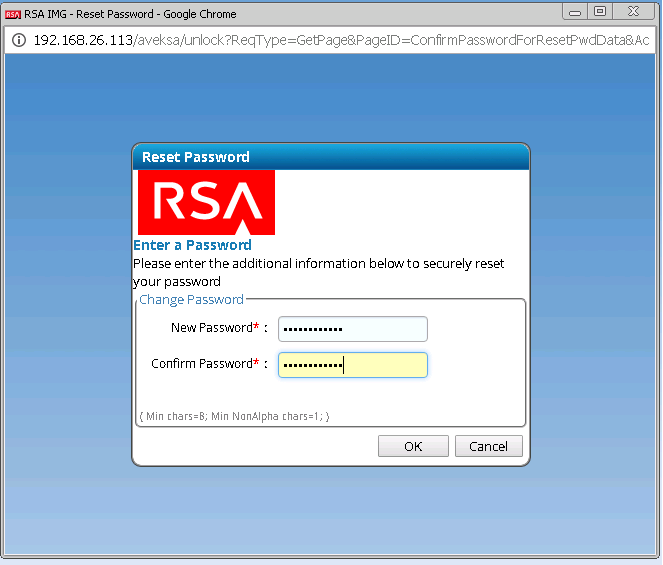The image size is (663, 565).
Task: Select the address bar URL text
Action: click(x=340, y=41)
